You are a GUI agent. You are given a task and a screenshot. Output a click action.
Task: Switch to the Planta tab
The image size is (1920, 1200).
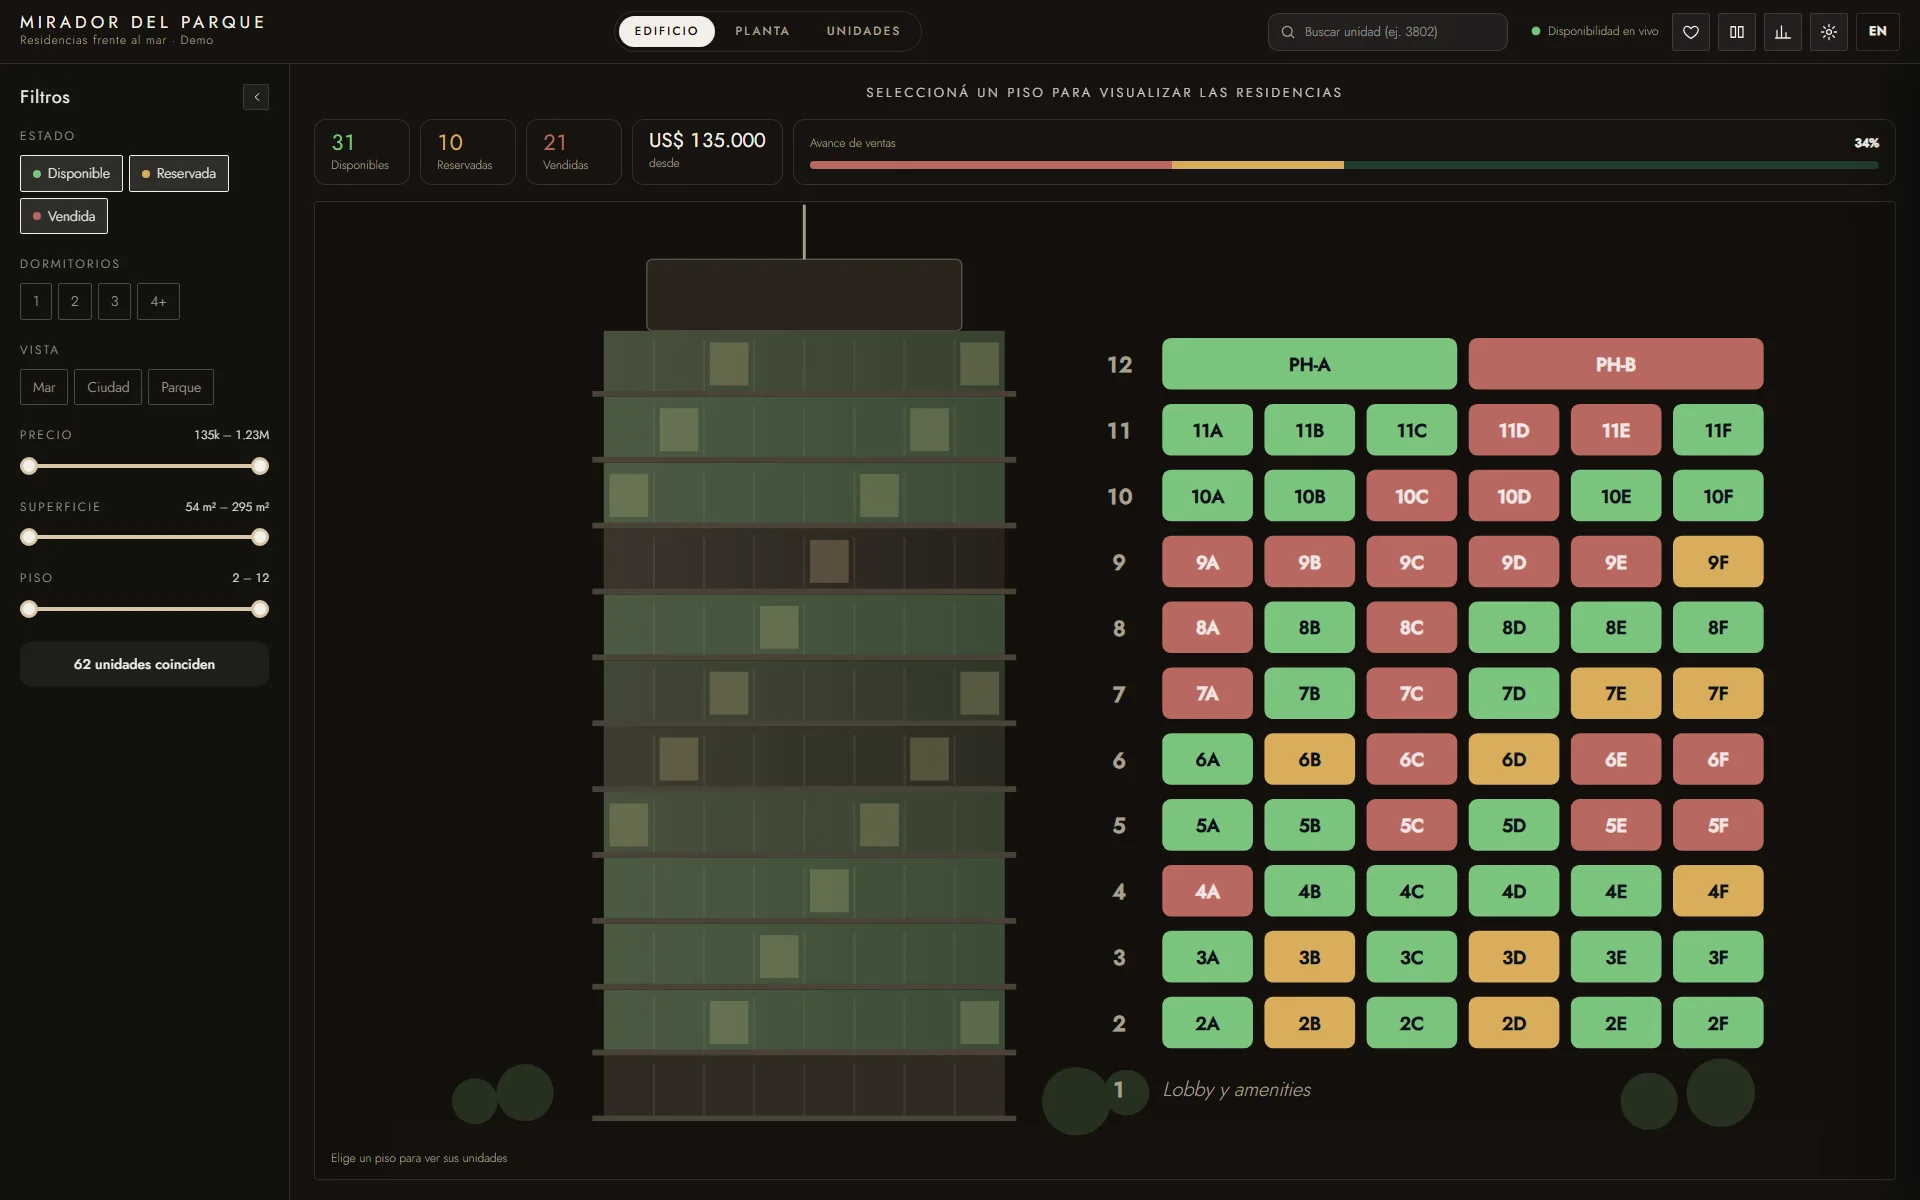(762, 31)
